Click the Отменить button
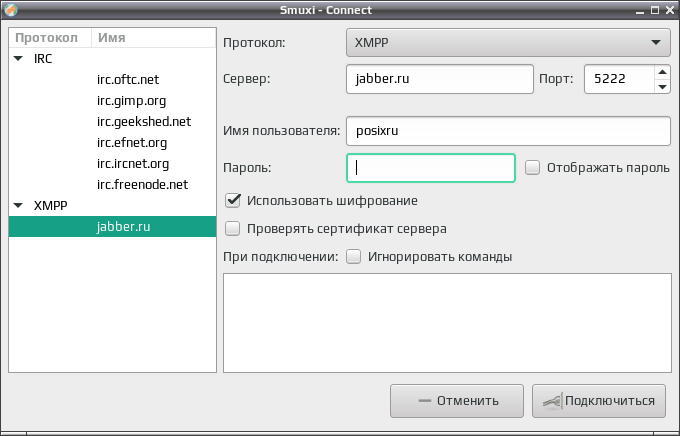 (x=457, y=401)
